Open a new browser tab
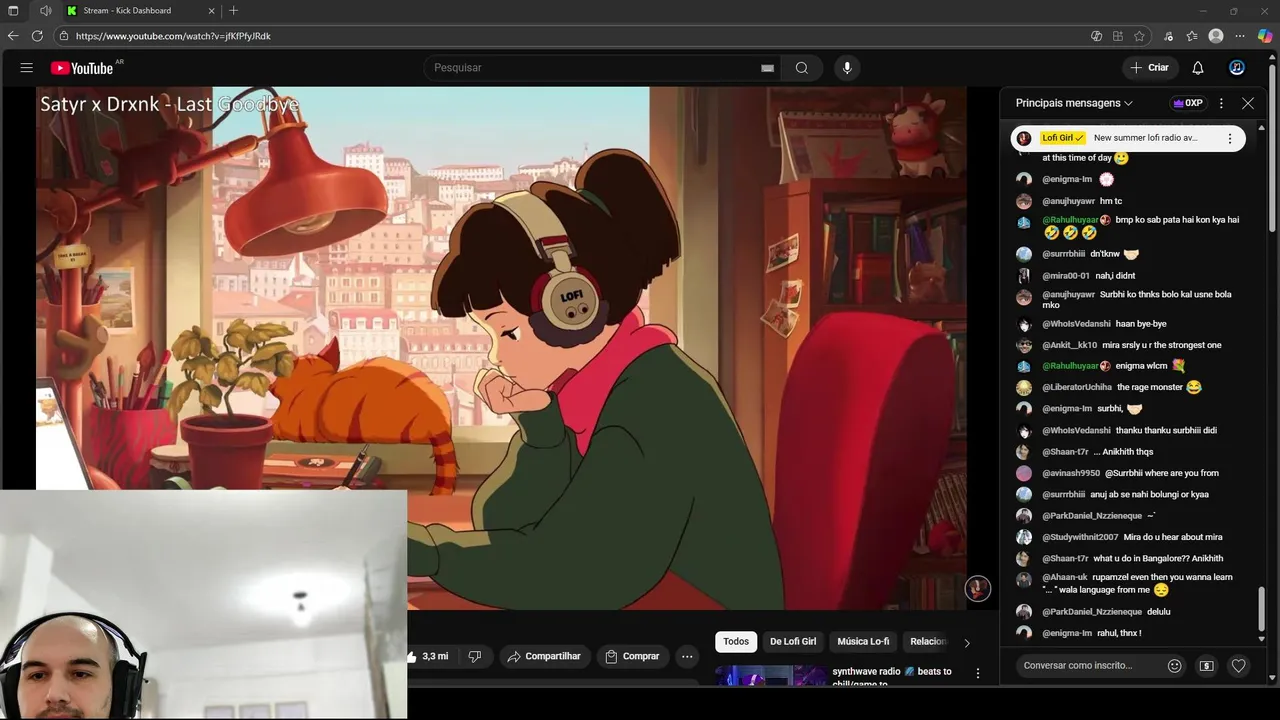The height and width of the screenshot is (720, 1280). point(233,10)
